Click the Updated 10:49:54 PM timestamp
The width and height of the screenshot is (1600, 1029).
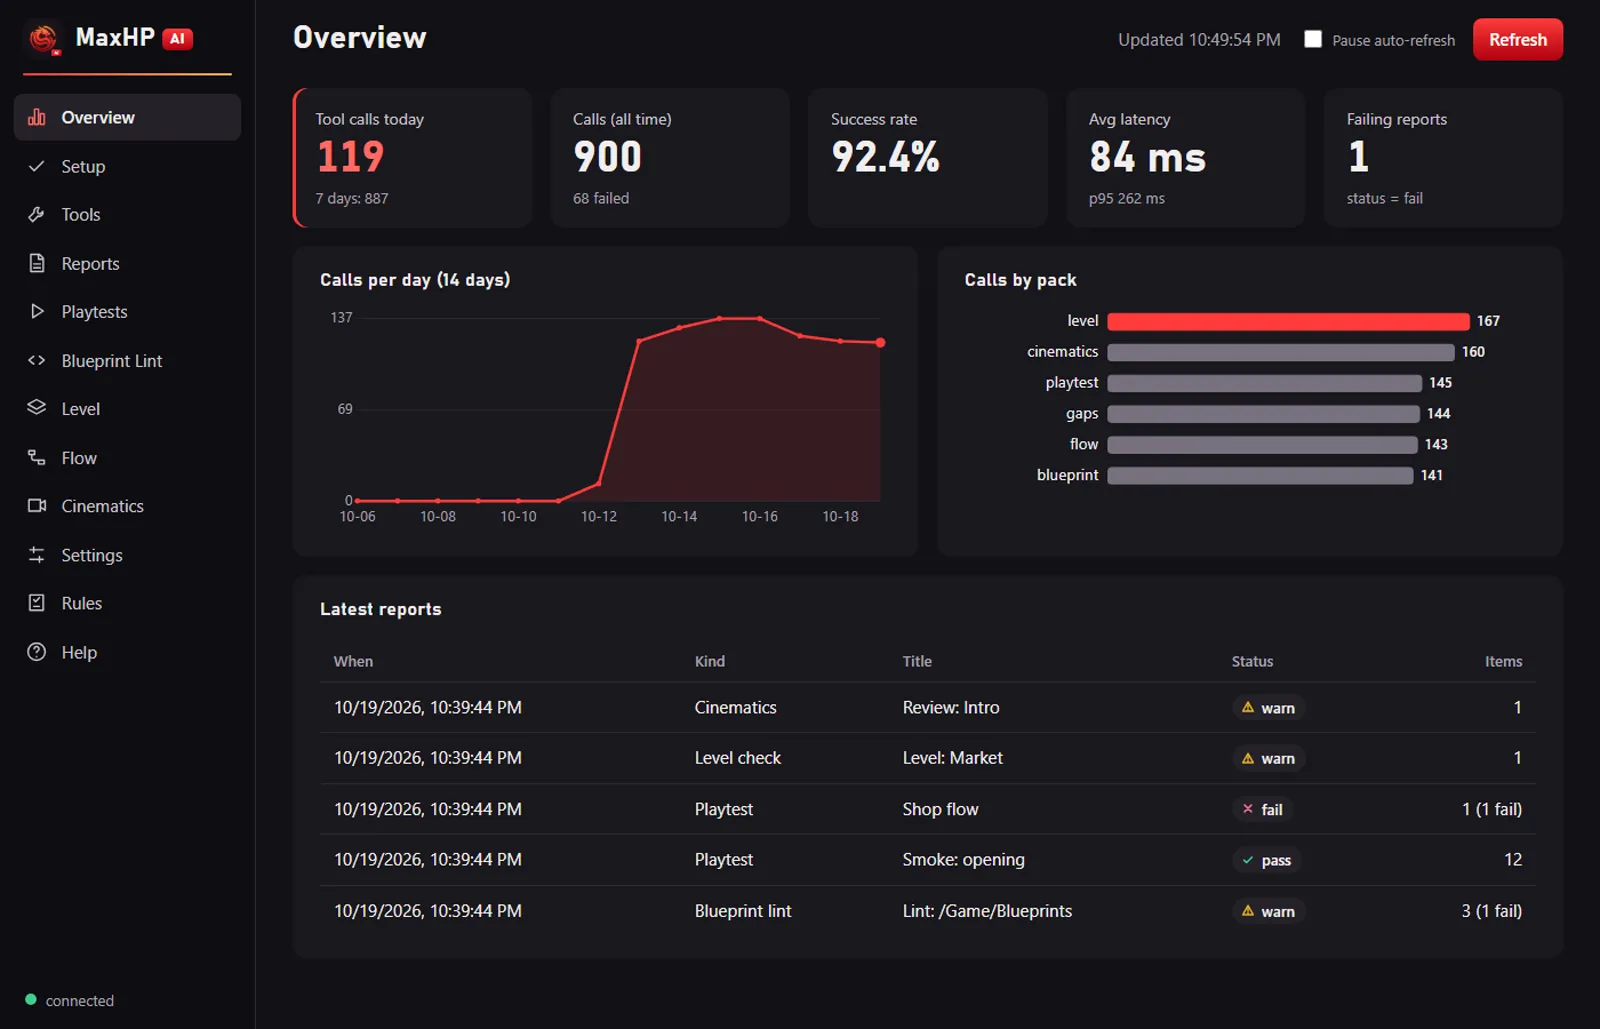pos(1199,40)
